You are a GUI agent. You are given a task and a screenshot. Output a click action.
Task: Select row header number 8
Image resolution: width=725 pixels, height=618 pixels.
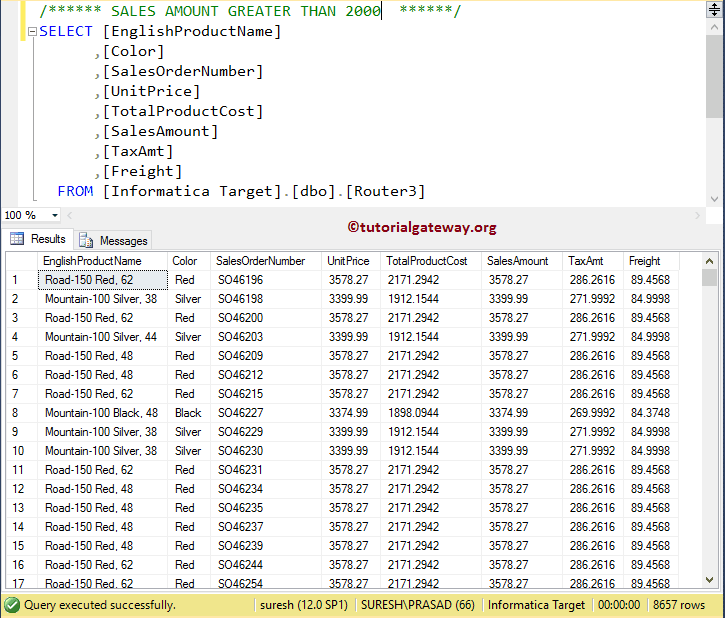[16, 413]
